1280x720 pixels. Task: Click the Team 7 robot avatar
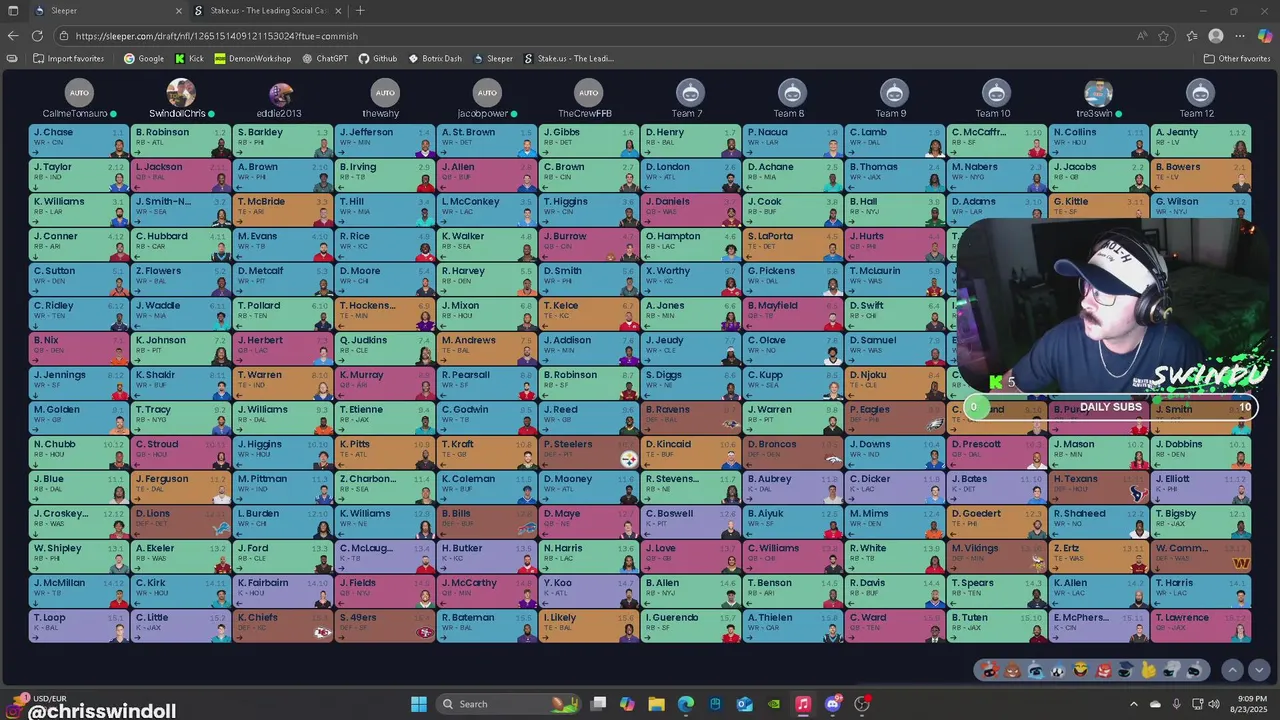tap(690, 93)
